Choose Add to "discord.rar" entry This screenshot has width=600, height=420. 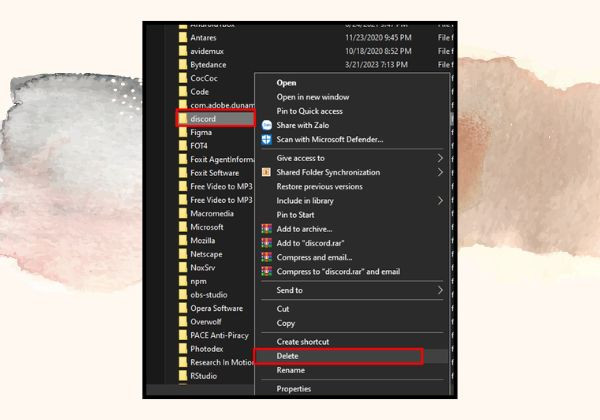click(310, 243)
